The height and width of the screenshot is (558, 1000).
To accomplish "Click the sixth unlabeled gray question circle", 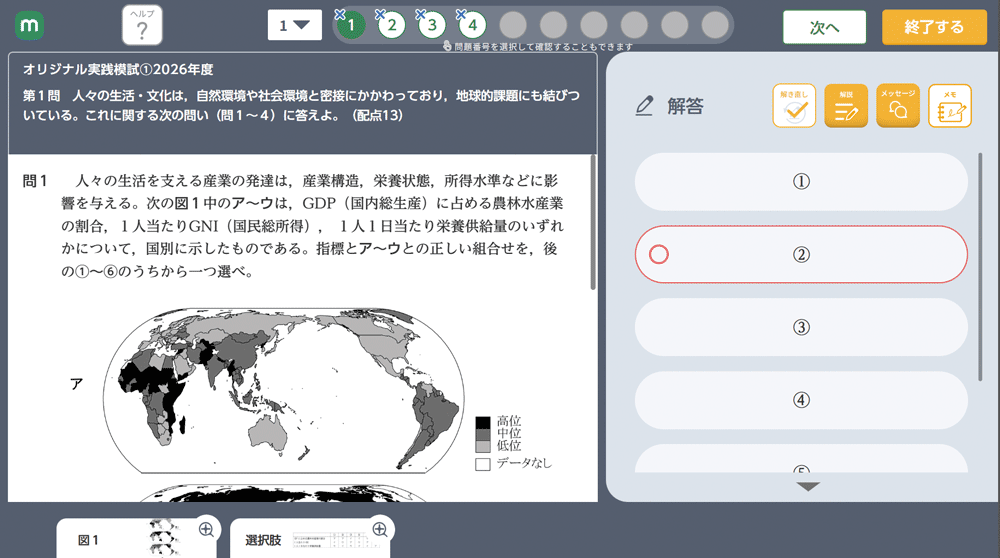I will tap(715, 26).
